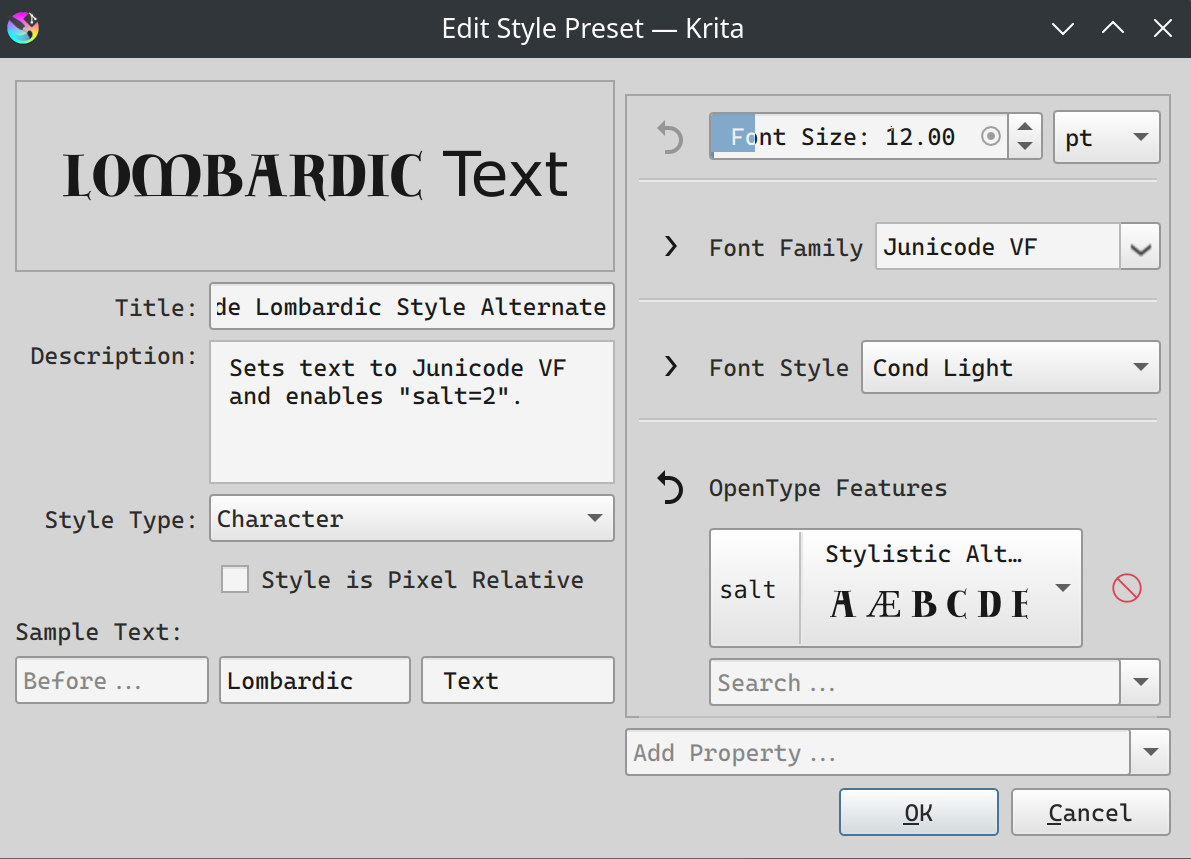Reset the Font Size property with revert arrow
The width and height of the screenshot is (1191, 859).
click(670, 137)
